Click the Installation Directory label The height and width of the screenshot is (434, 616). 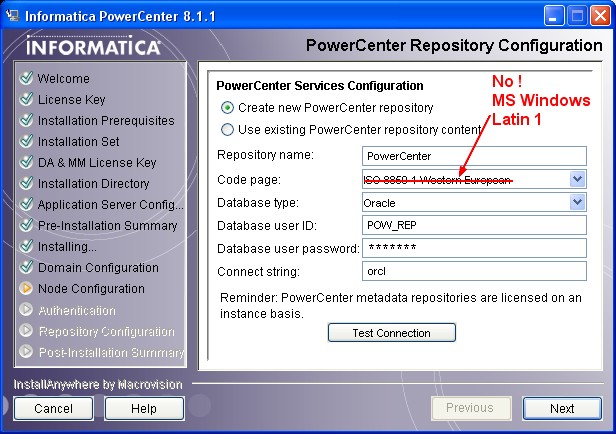coord(94,183)
